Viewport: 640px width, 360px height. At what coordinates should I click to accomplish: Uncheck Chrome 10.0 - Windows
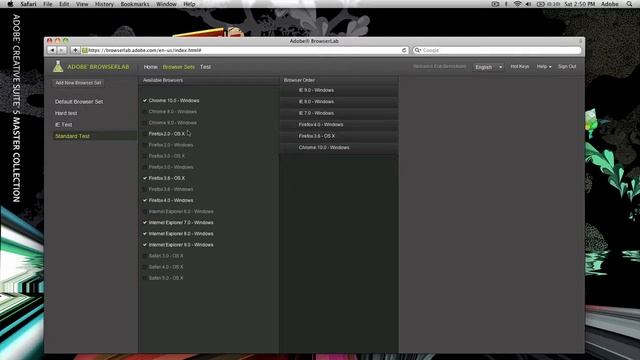pyautogui.click(x=145, y=100)
